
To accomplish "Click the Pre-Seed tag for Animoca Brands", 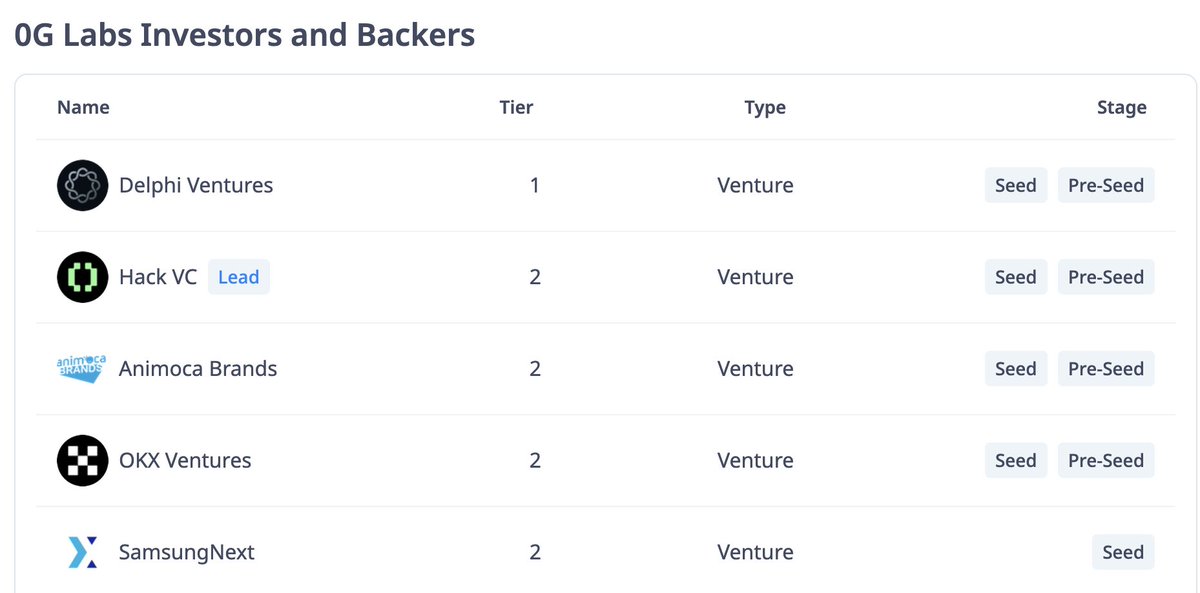I will click(x=1106, y=369).
